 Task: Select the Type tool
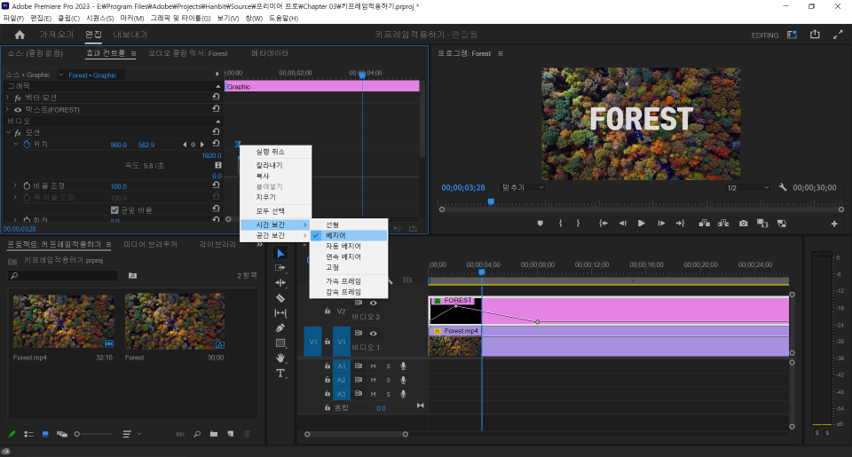click(x=280, y=373)
